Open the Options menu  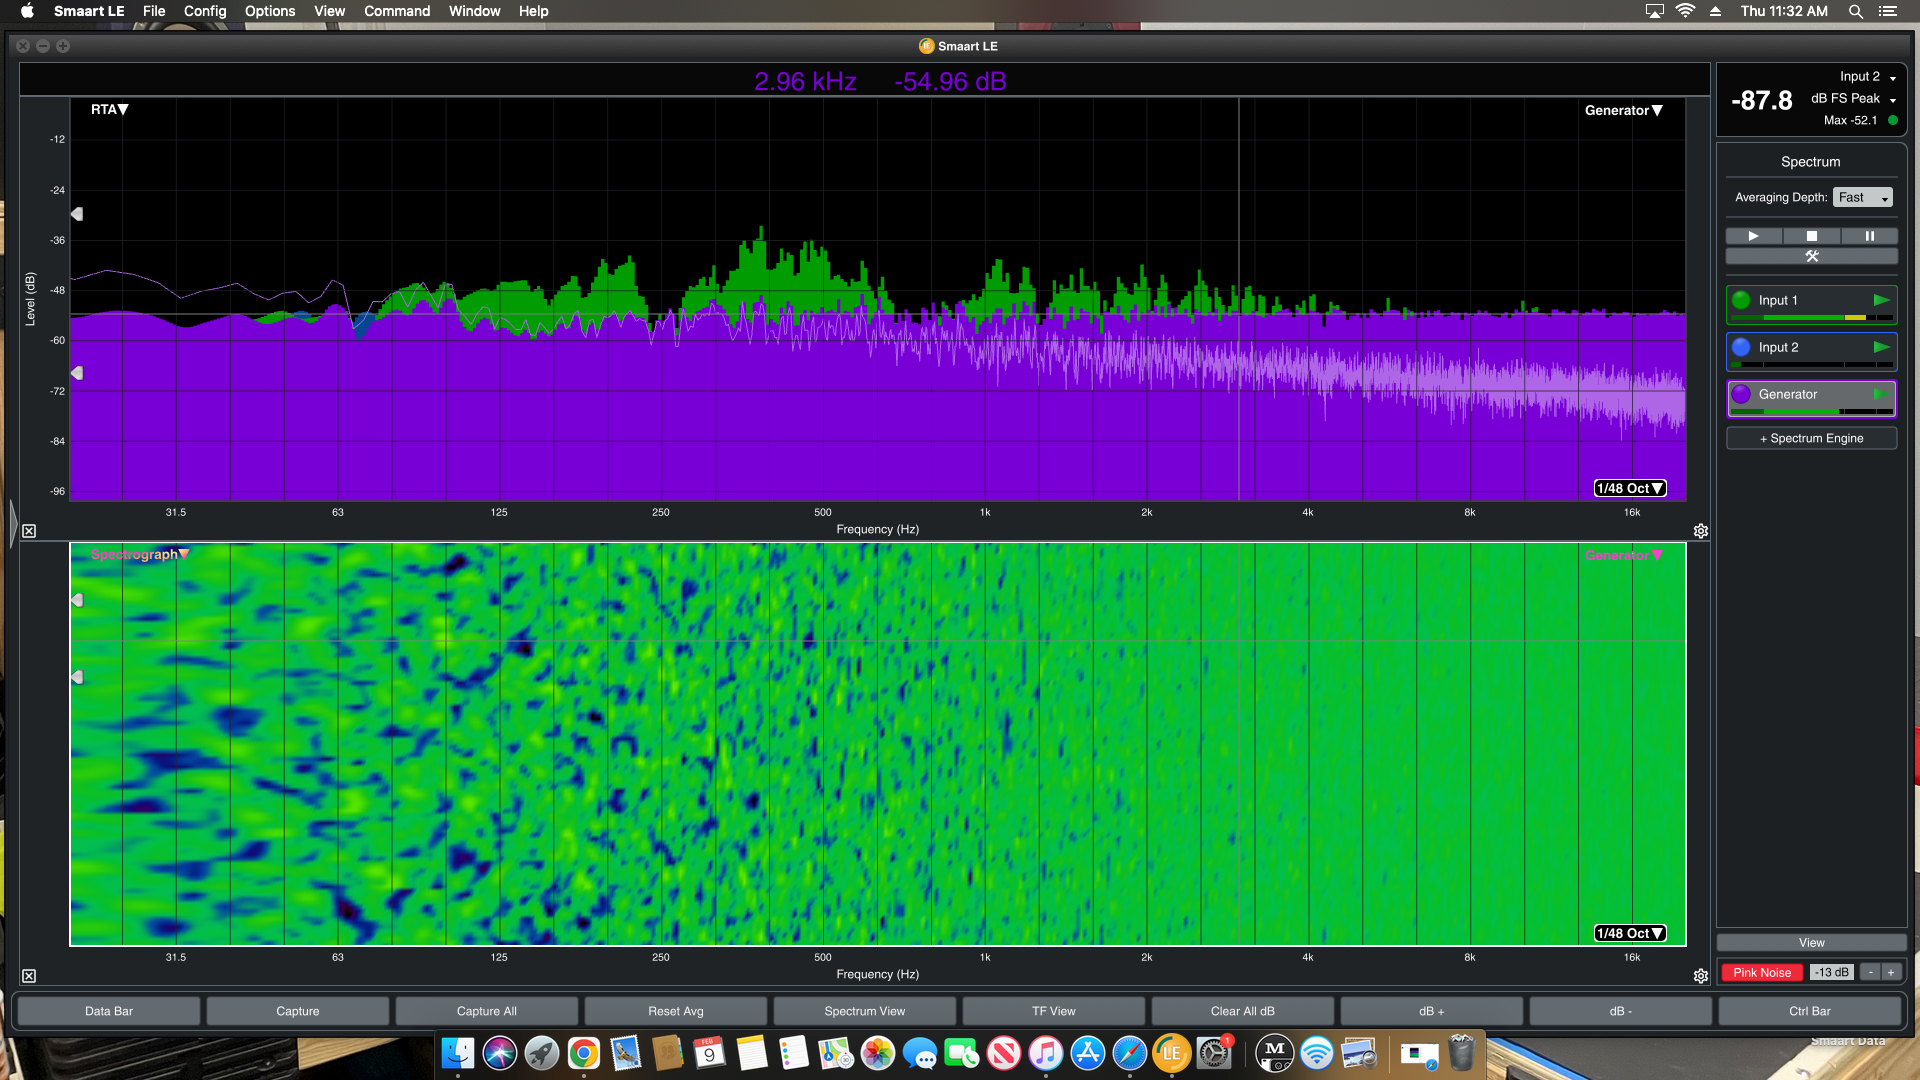click(x=270, y=11)
